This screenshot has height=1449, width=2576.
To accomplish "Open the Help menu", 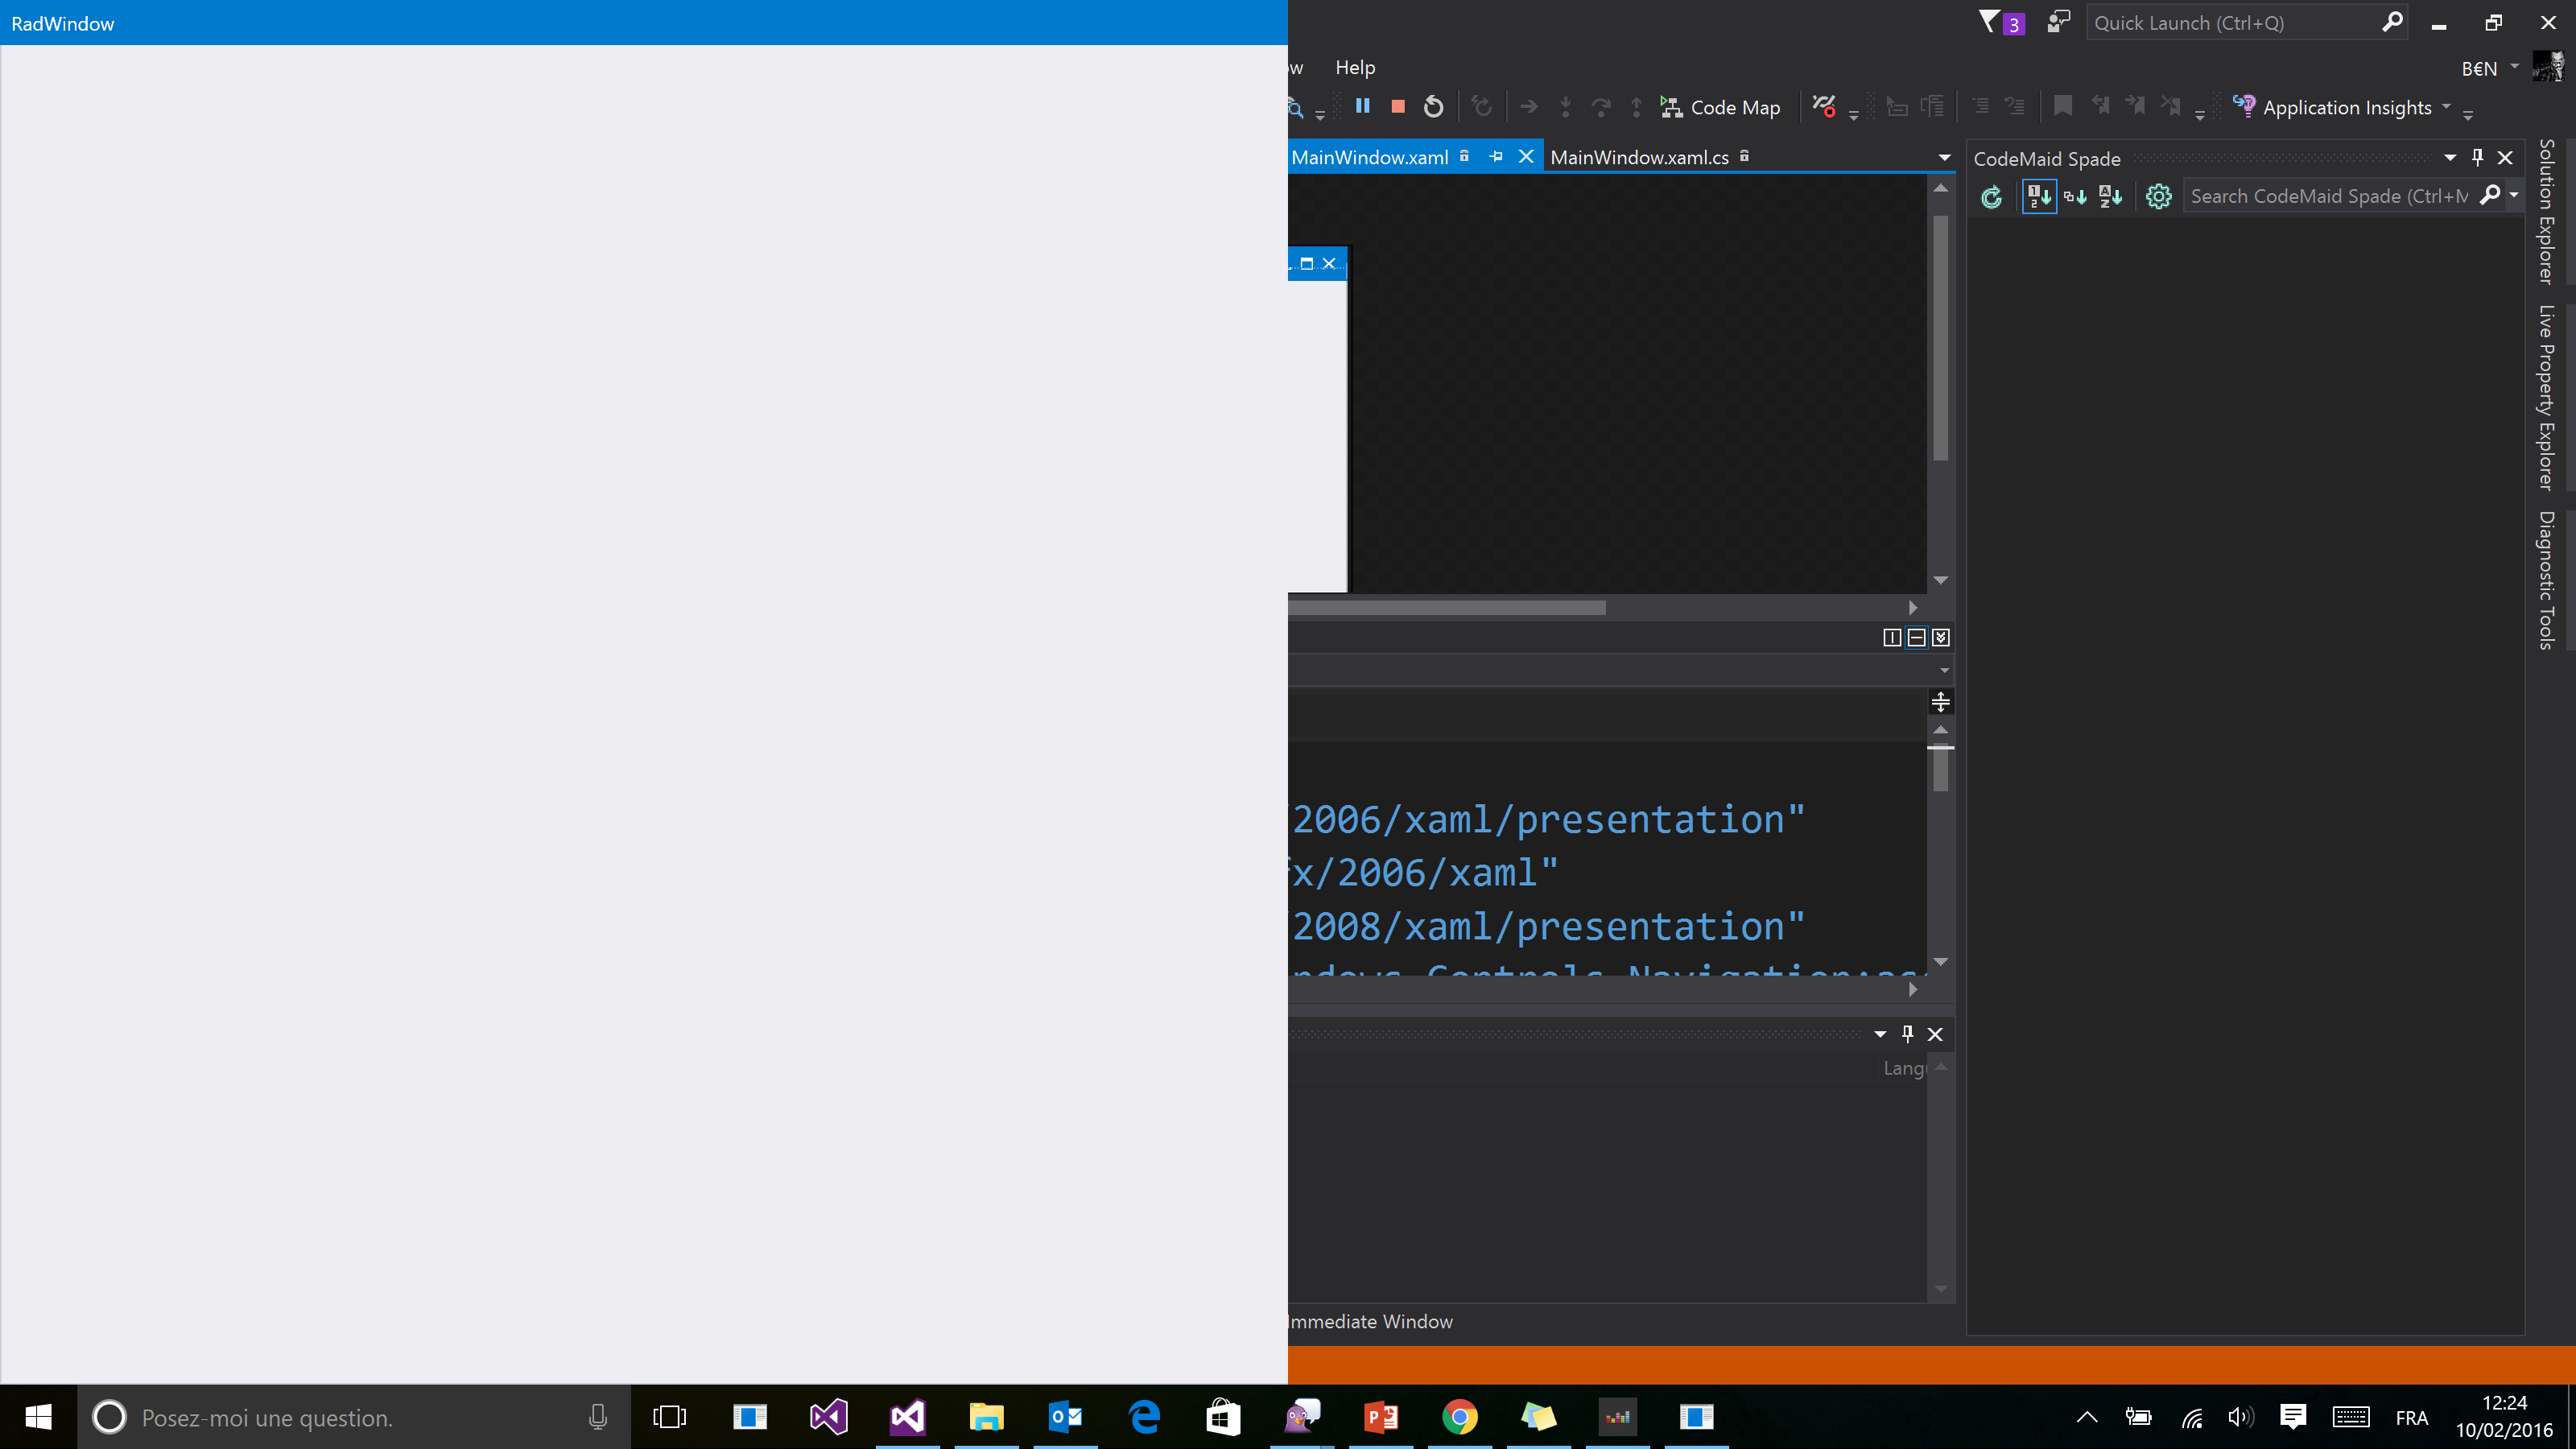I will (x=1355, y=67).
